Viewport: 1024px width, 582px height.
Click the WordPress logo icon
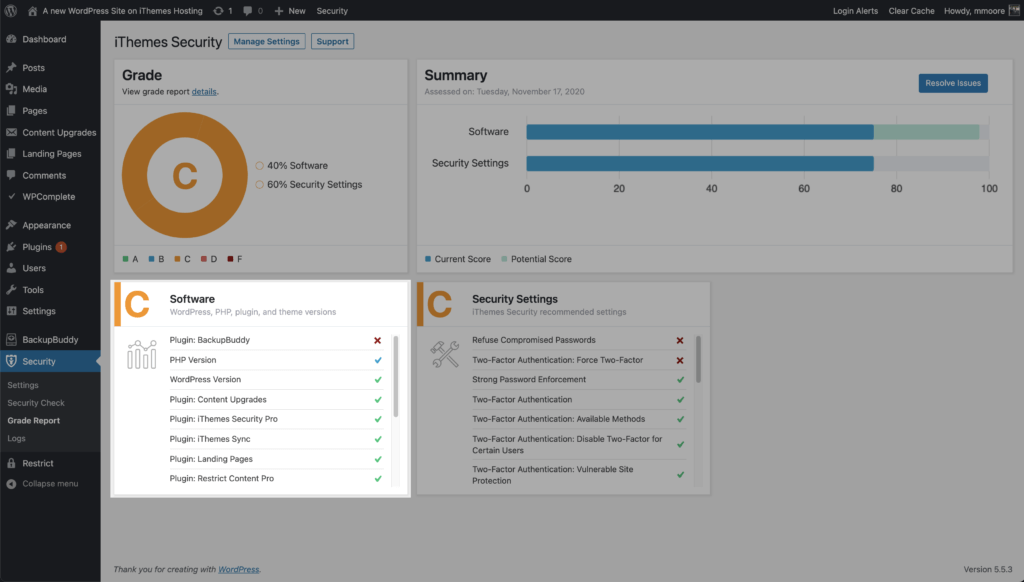11,10
